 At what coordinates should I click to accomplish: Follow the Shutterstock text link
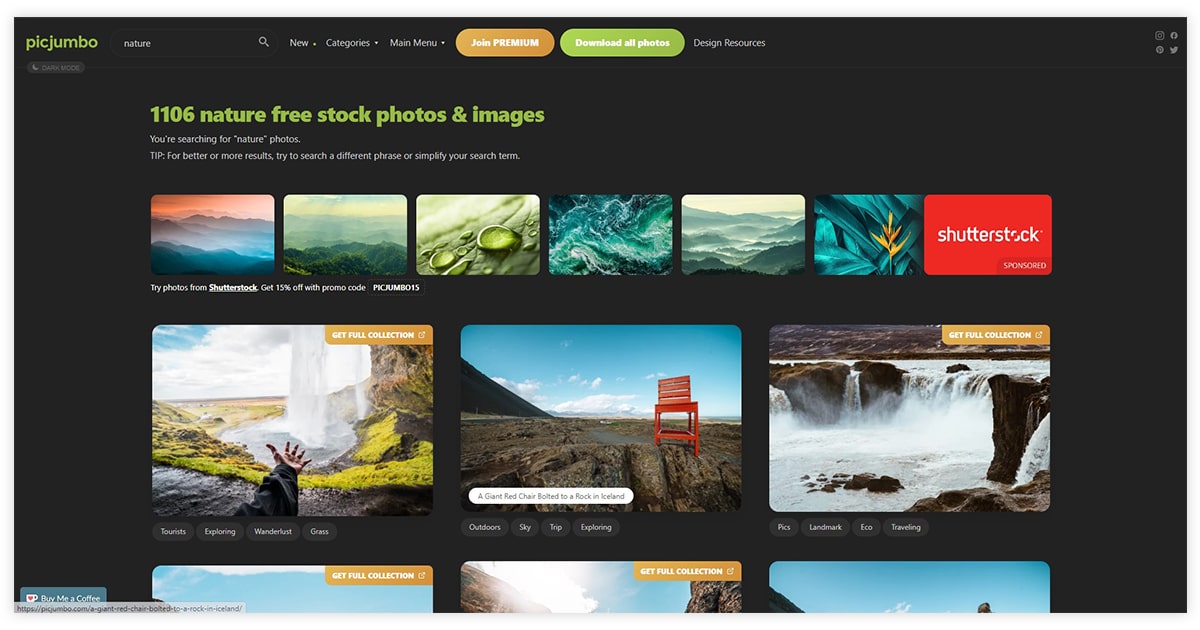click(x=233, y=288)
